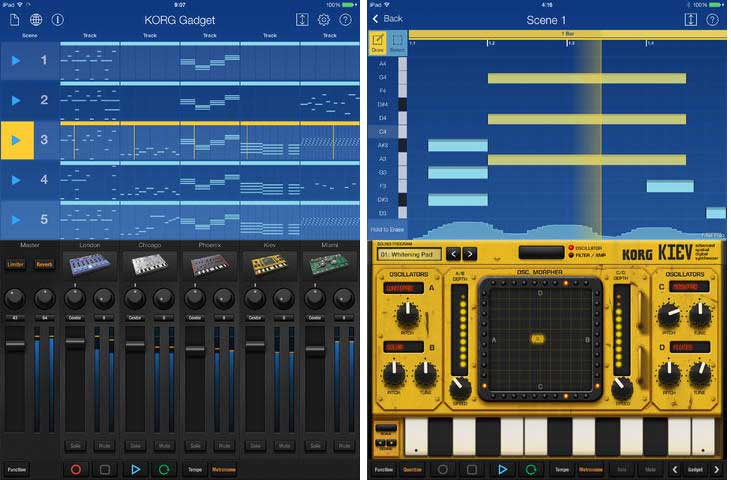Viewport: 731px width, 480px height.
Task: Mute the Miami track
Action: click(344, 446)
